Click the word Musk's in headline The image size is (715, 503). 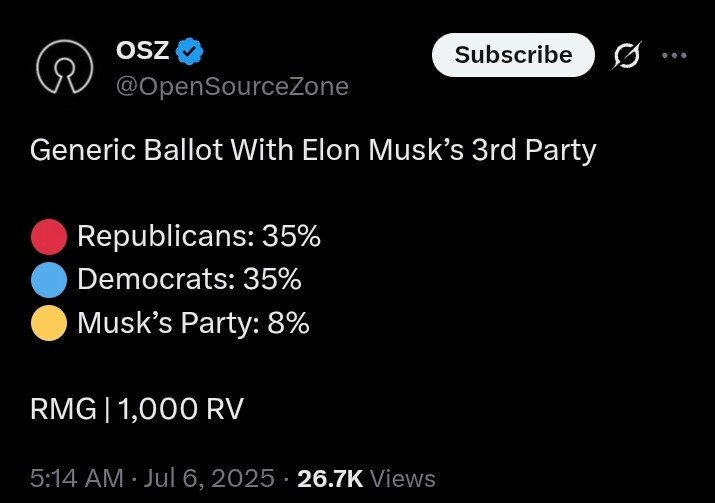pyautogui.click(x=416, y=150)
